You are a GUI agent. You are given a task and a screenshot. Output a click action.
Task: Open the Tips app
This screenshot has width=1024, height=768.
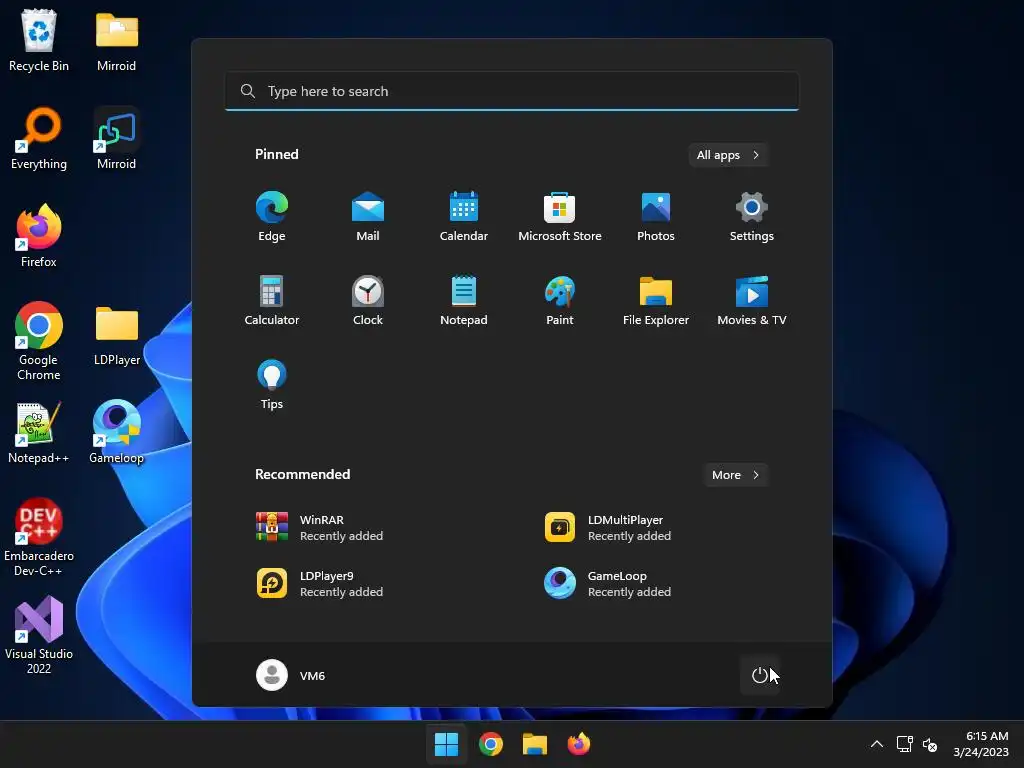click(x=272, y=384)
